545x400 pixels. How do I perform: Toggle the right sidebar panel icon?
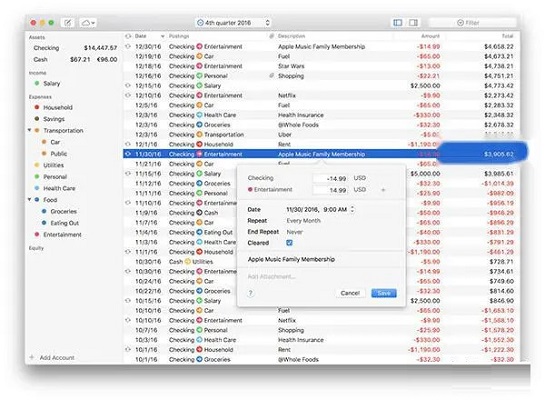click(413, 23)
